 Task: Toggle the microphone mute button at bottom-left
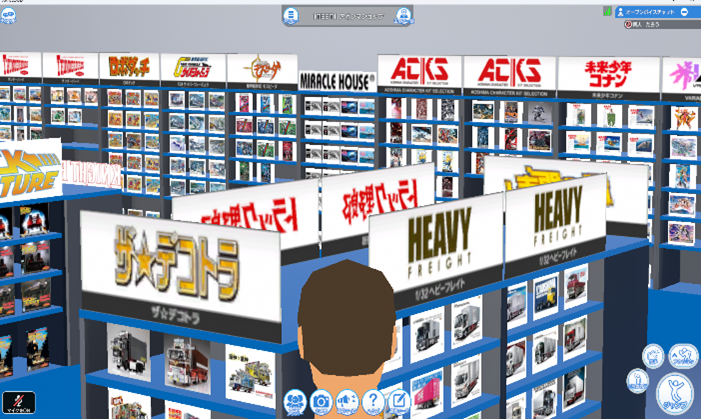pos(18,402)
